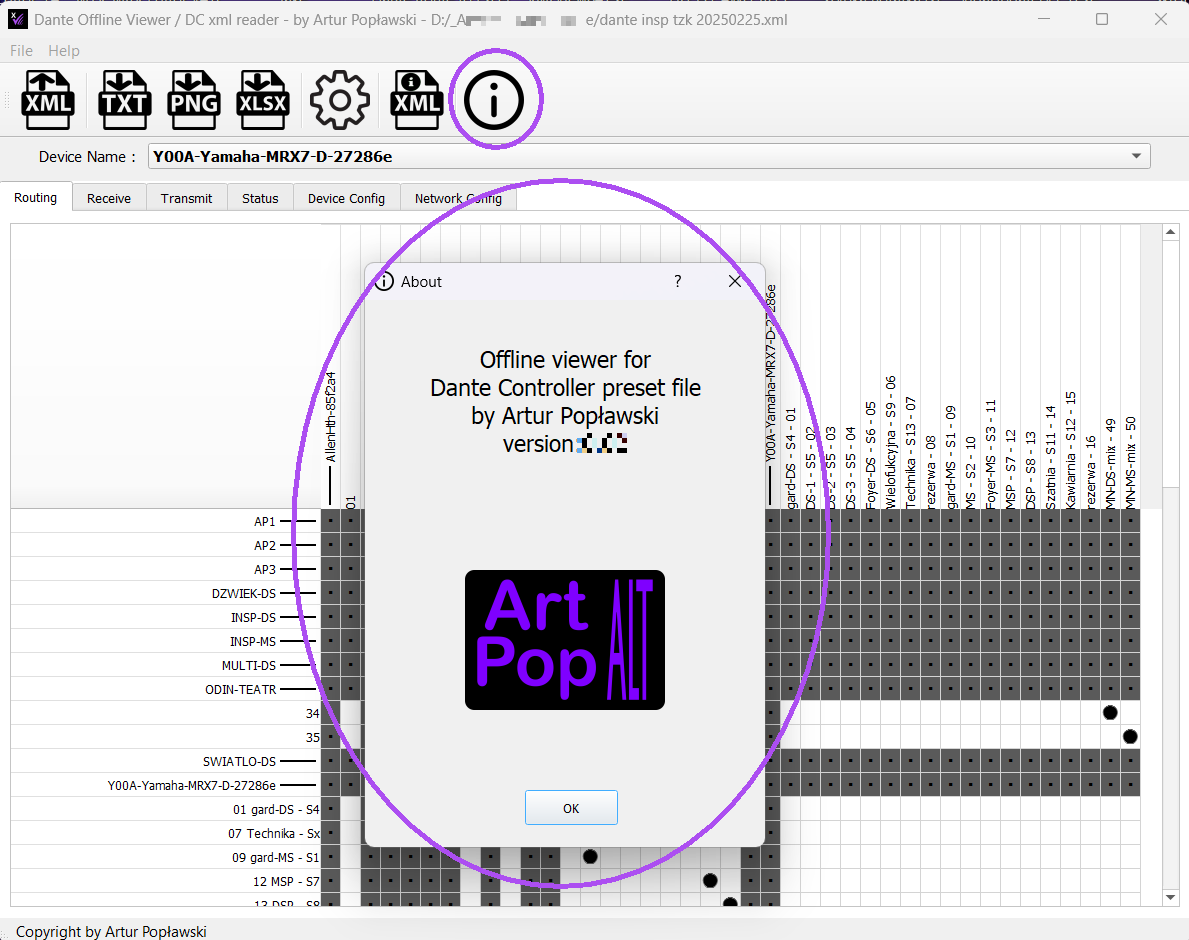Click the row label 35

pyautogui.click(x=312, y=738)
